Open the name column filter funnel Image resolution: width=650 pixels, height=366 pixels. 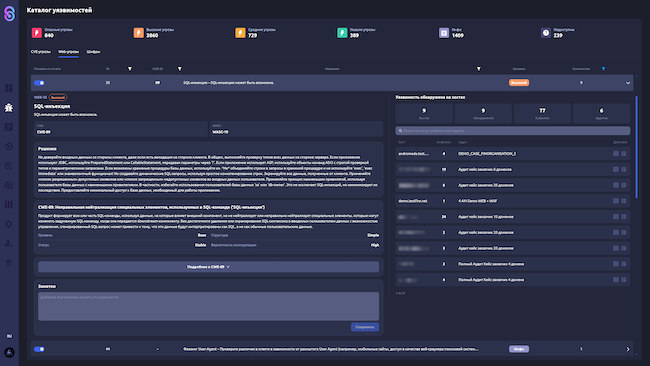coord(479,69)
